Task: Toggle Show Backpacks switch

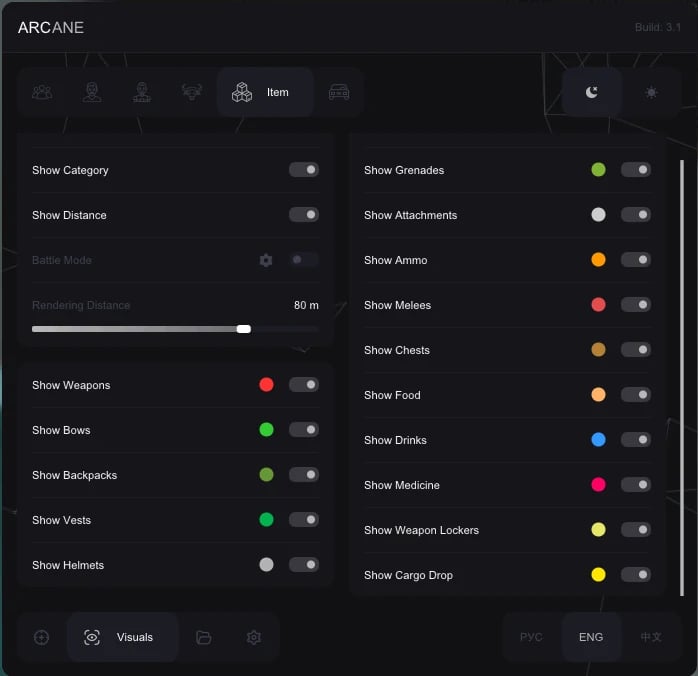Action: (304, 474)
